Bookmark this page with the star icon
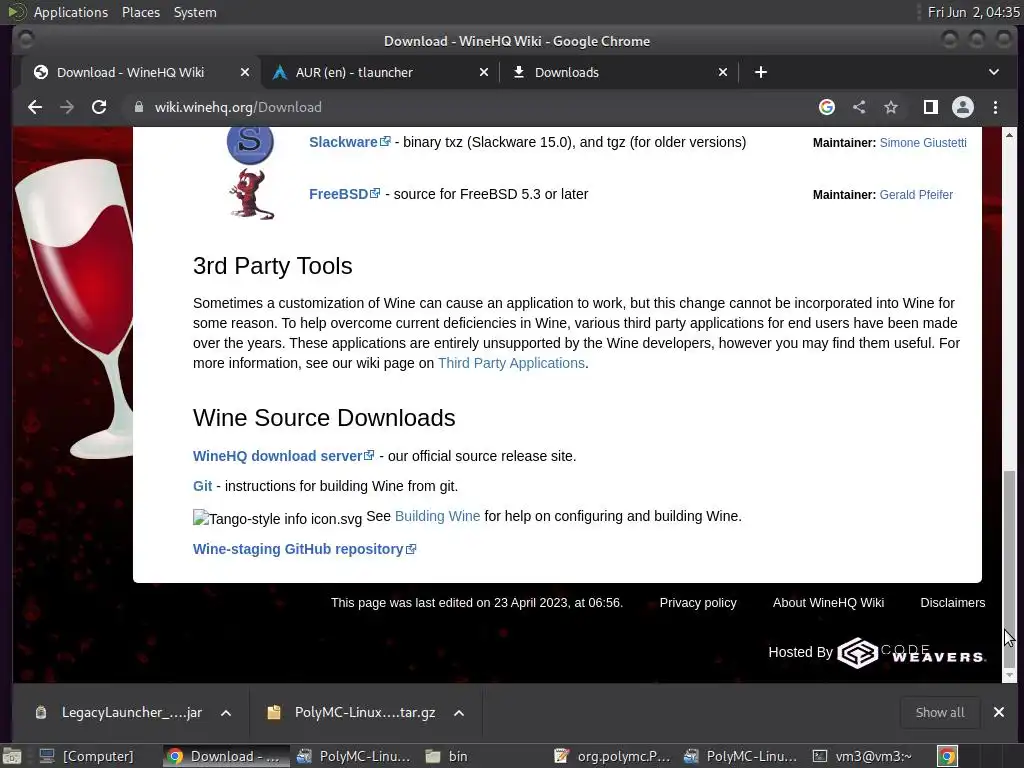The height and width of the screenshot is (768, 1024). tap(891, 107)
